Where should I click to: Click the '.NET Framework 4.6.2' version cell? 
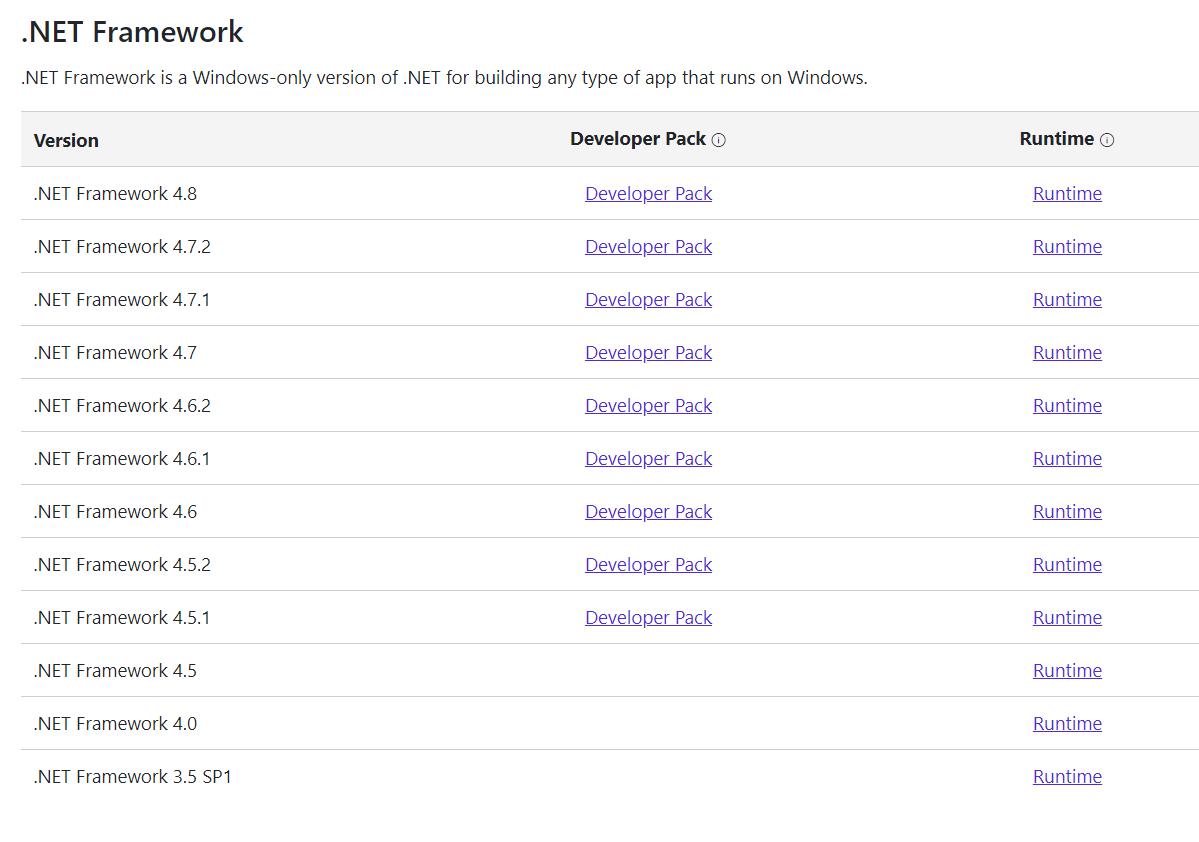(122, 405)
